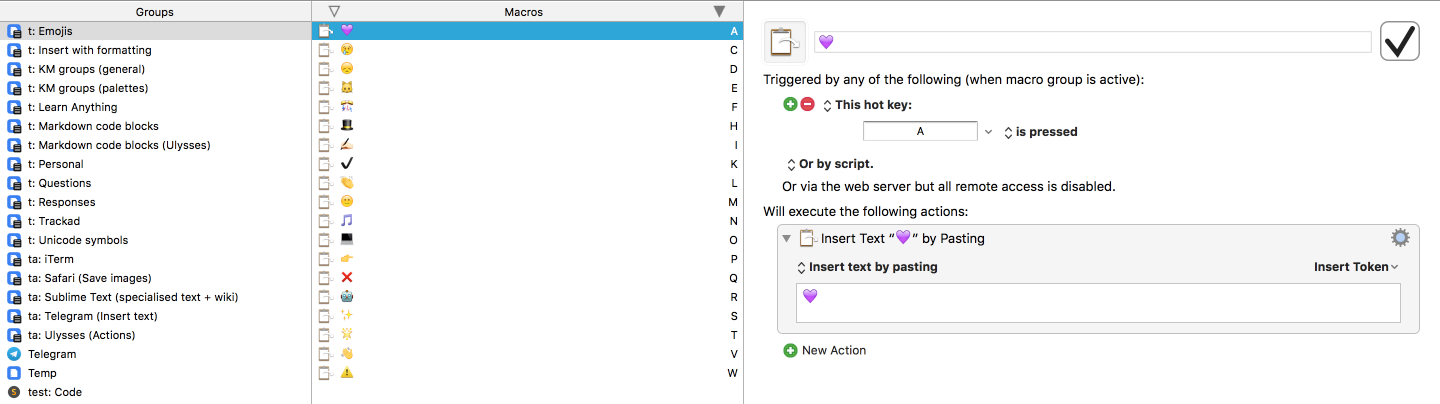Click the hot key field showing A
This screenshot has height=404, width=1440.
point(919,131)
